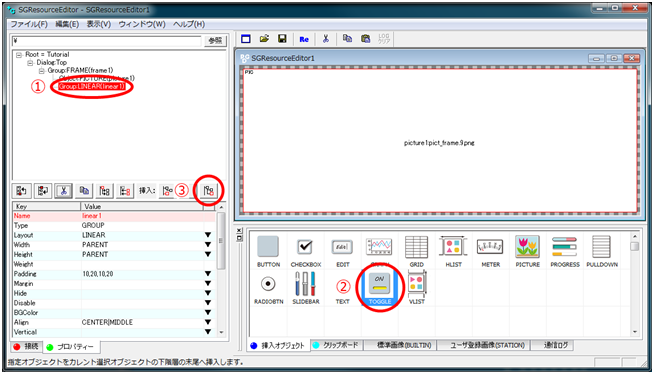
Task: Select the PROGRESS object in palette
Action: coord(565,251)
